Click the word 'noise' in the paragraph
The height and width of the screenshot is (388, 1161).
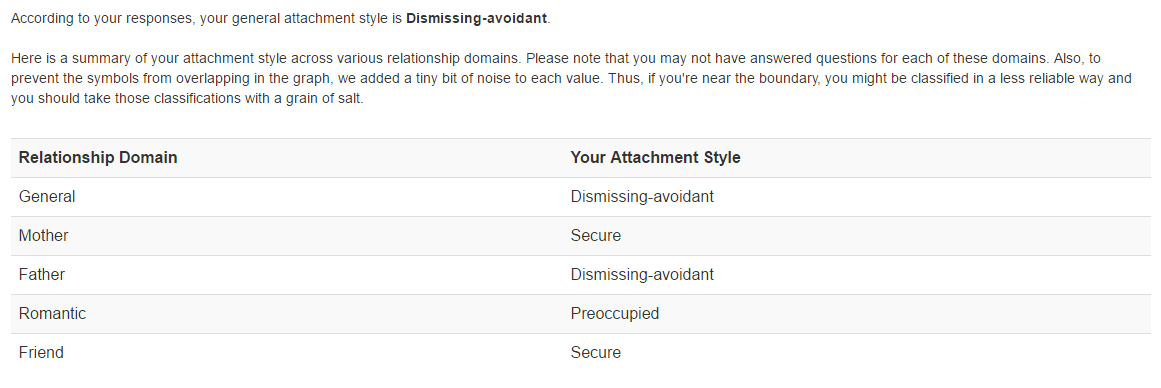pos(492,78)
